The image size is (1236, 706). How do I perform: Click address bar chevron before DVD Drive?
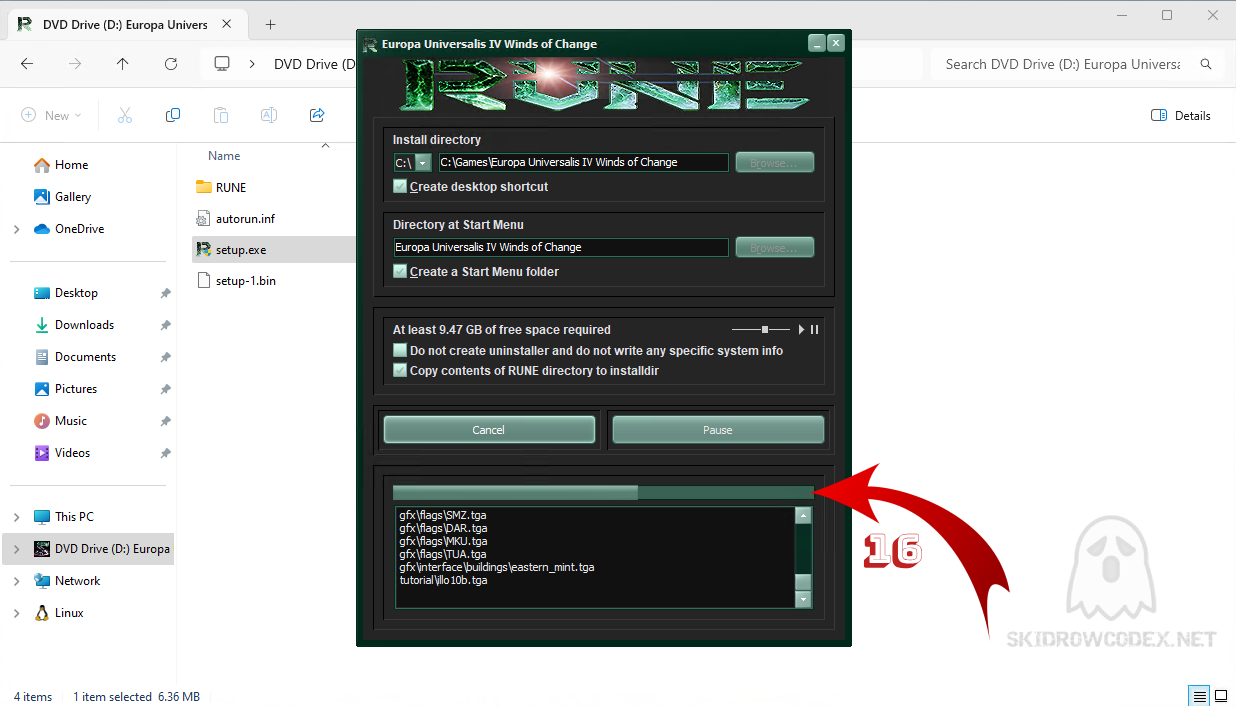[x=254, y=64]
